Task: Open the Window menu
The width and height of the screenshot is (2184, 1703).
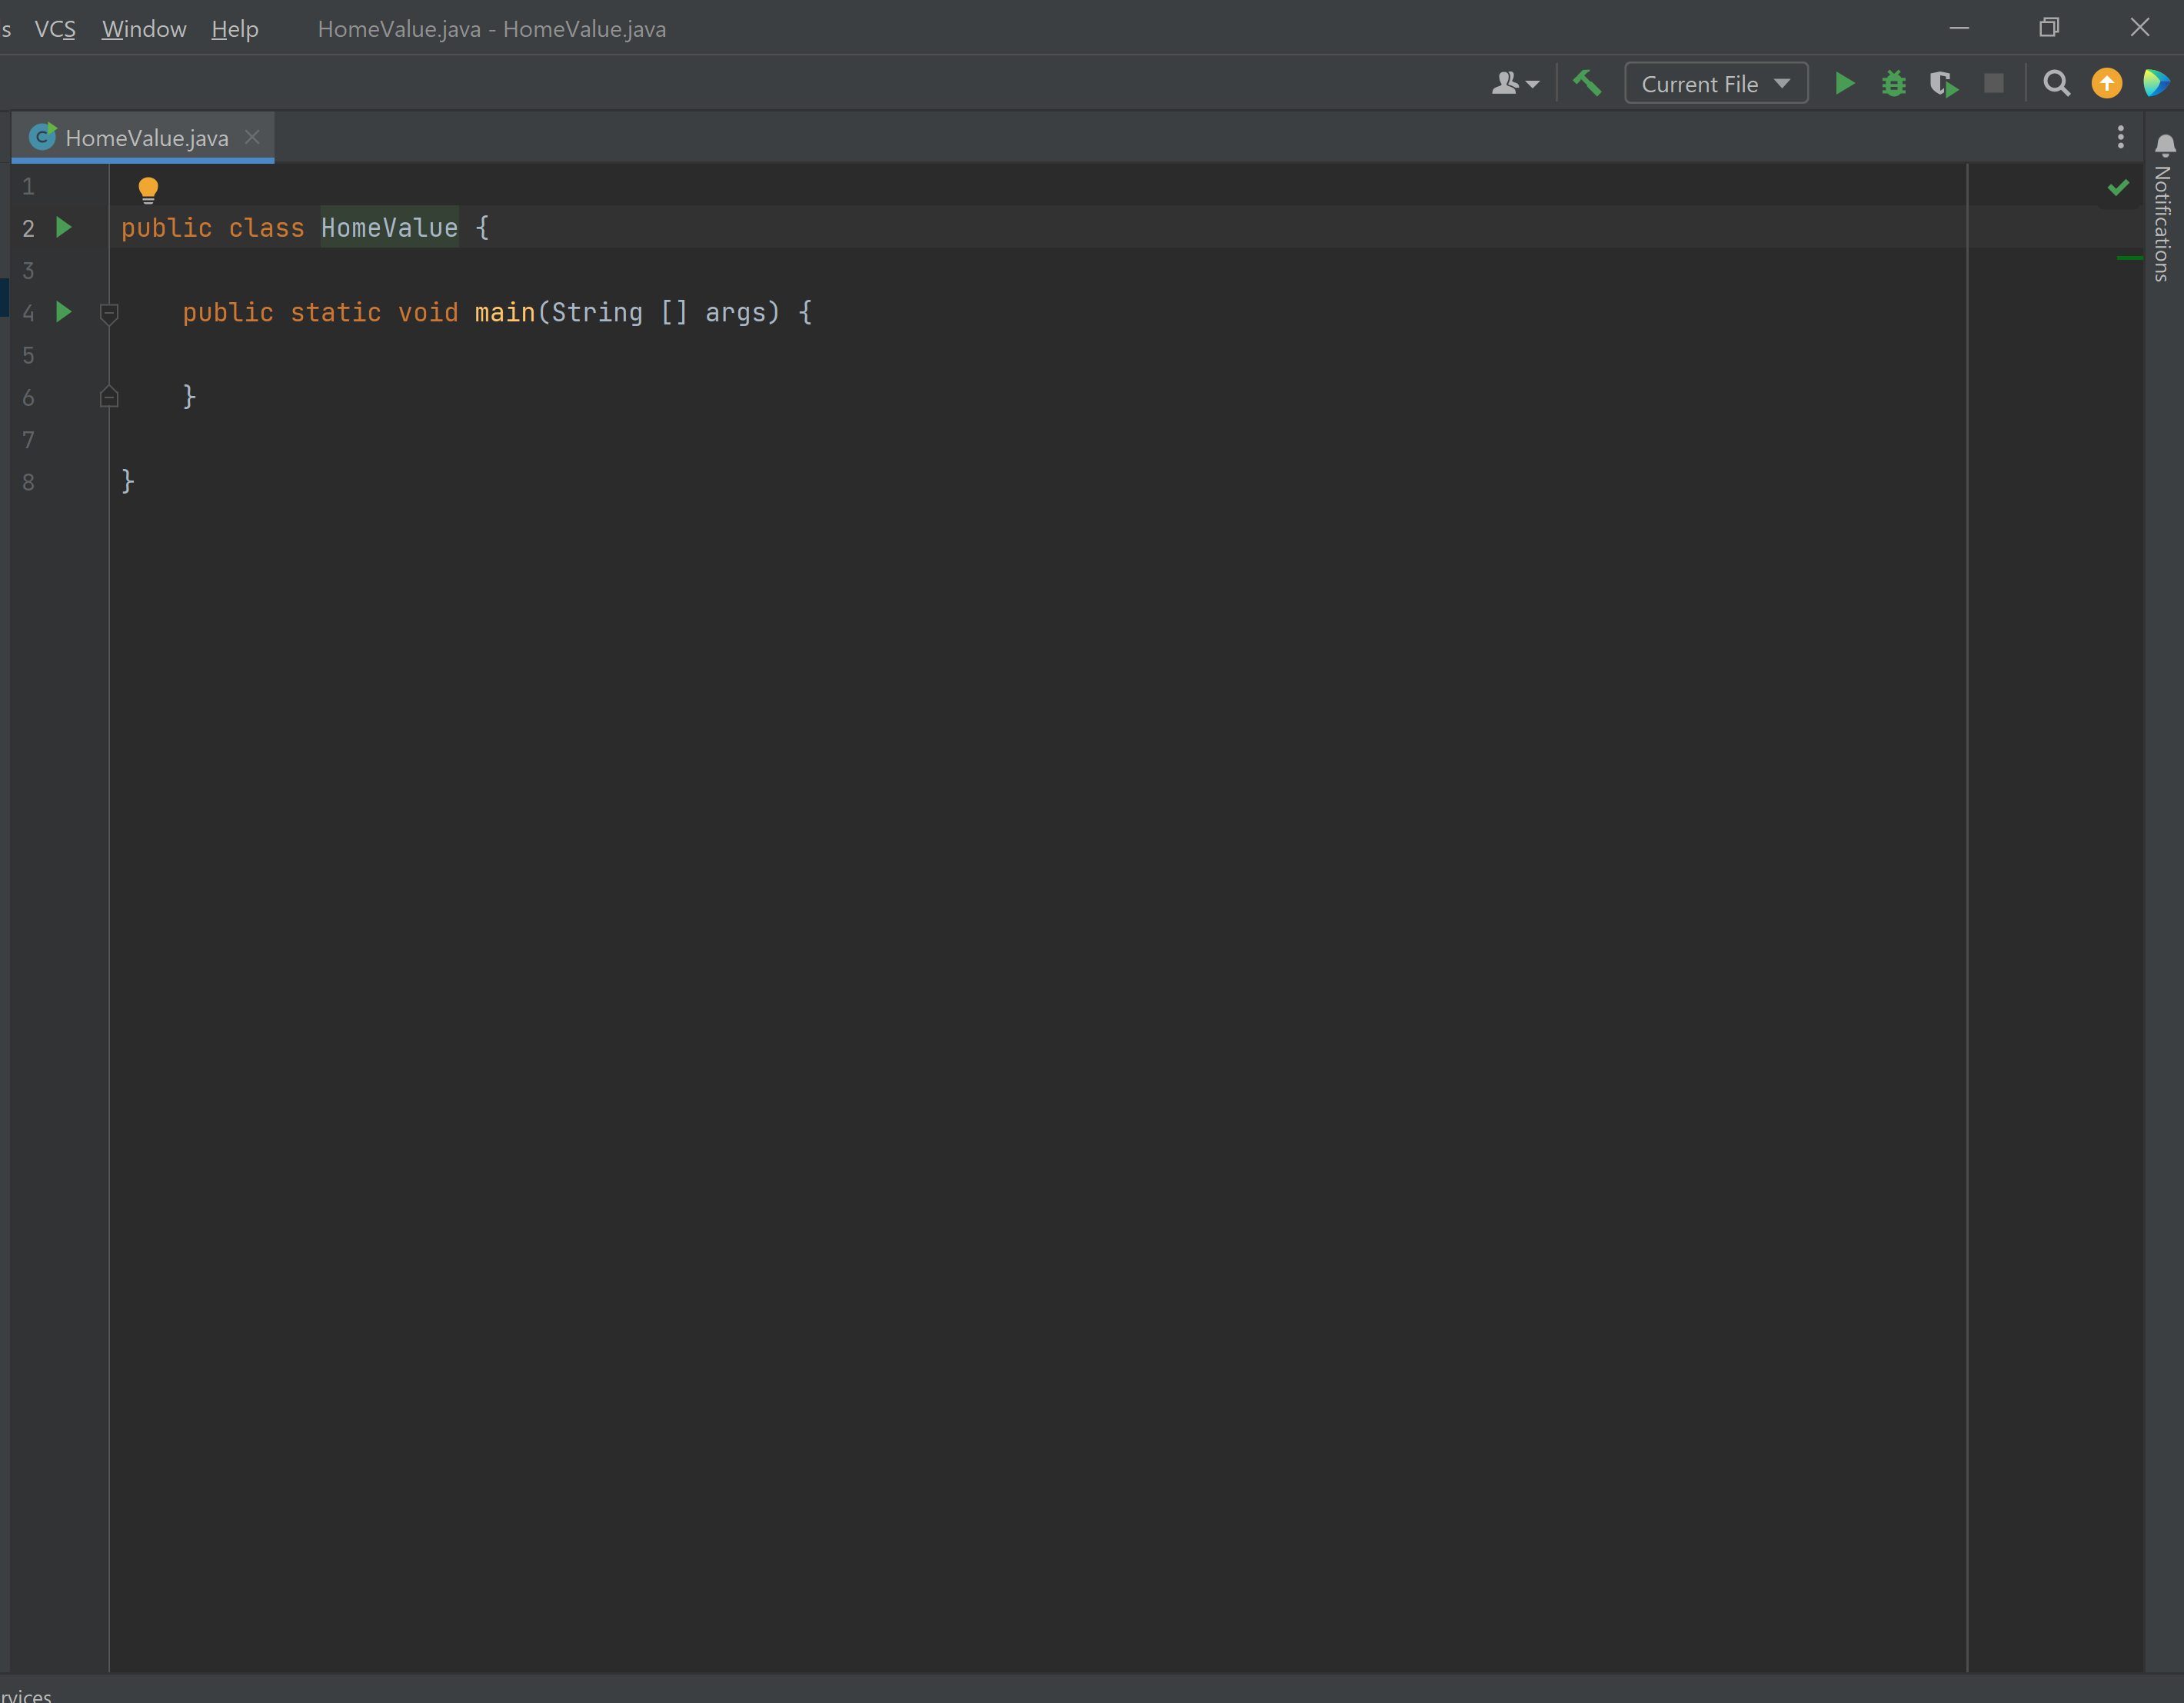Action: tap(144, 29)
